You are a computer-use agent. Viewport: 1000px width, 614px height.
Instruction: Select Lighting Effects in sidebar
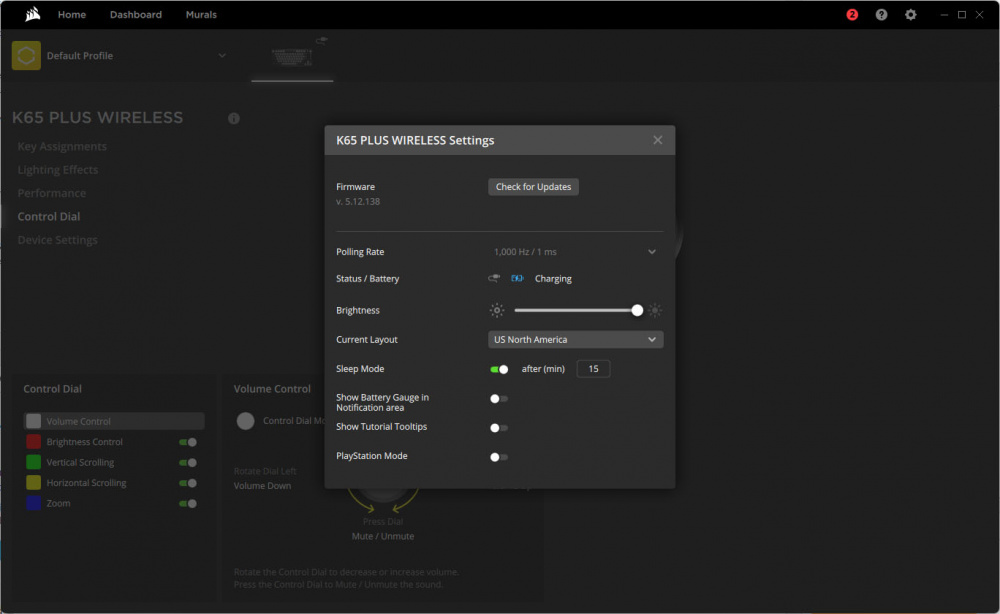(x=57, y=170)
